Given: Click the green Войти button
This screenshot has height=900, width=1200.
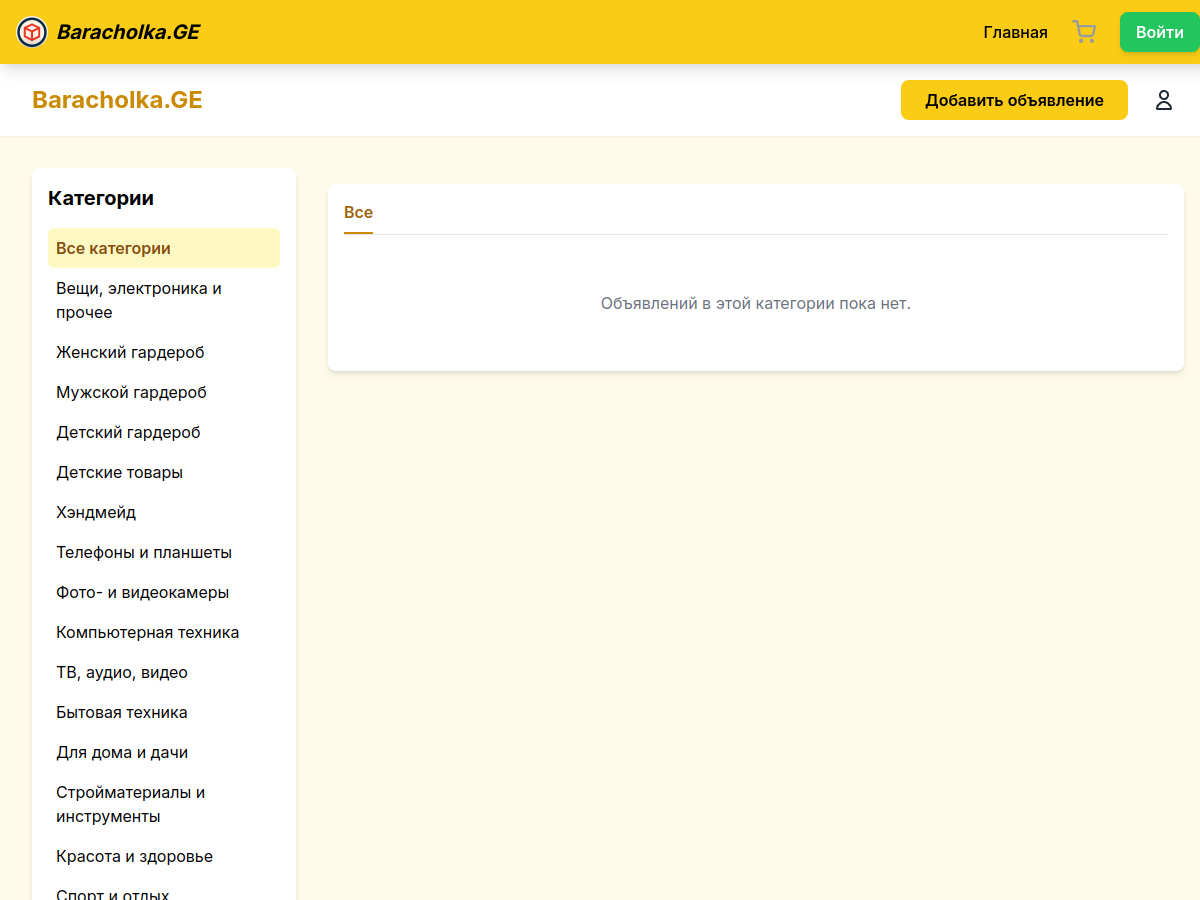Looking at the screenshot, I should tap(1159, 32).
